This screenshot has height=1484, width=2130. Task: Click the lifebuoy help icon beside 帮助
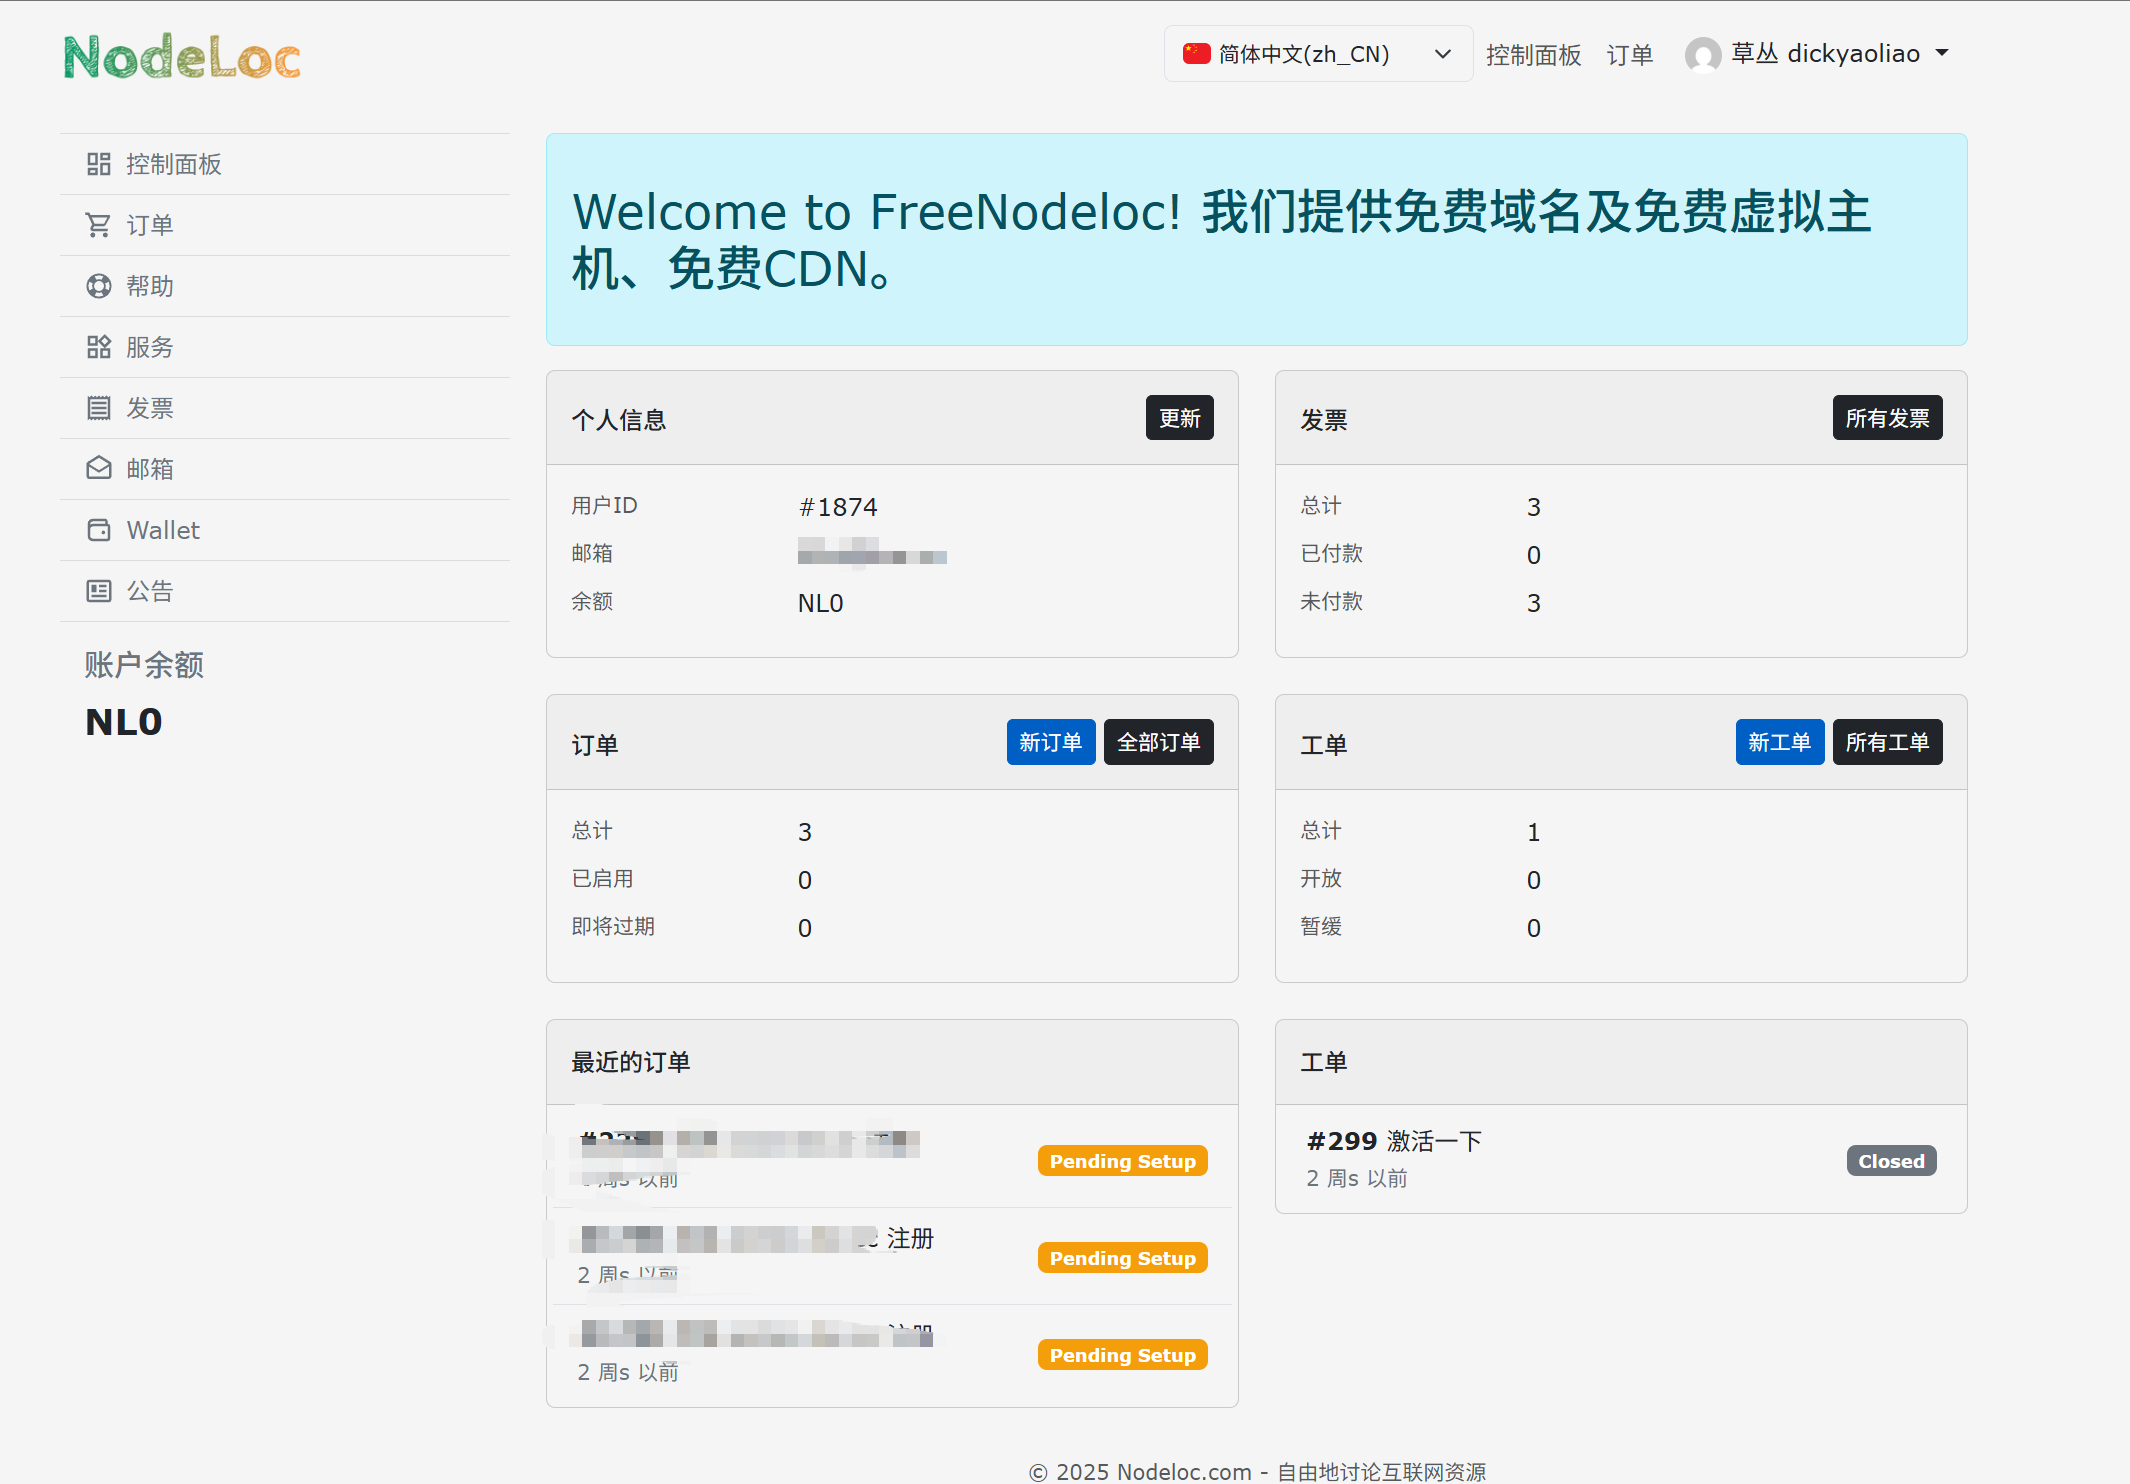[98, 286]
